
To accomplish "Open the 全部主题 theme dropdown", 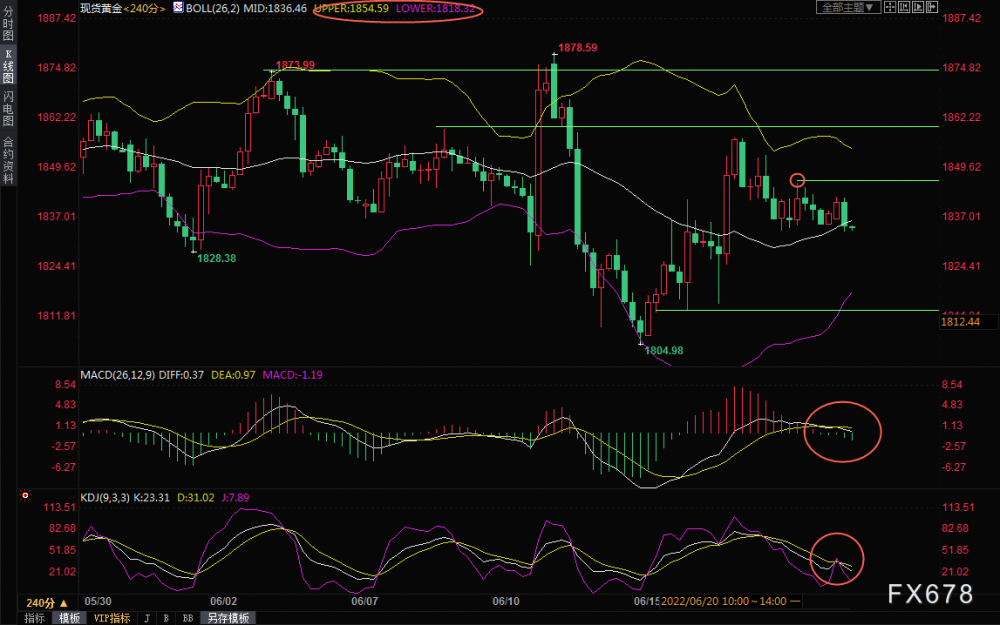I will click(x=848, y=7).
